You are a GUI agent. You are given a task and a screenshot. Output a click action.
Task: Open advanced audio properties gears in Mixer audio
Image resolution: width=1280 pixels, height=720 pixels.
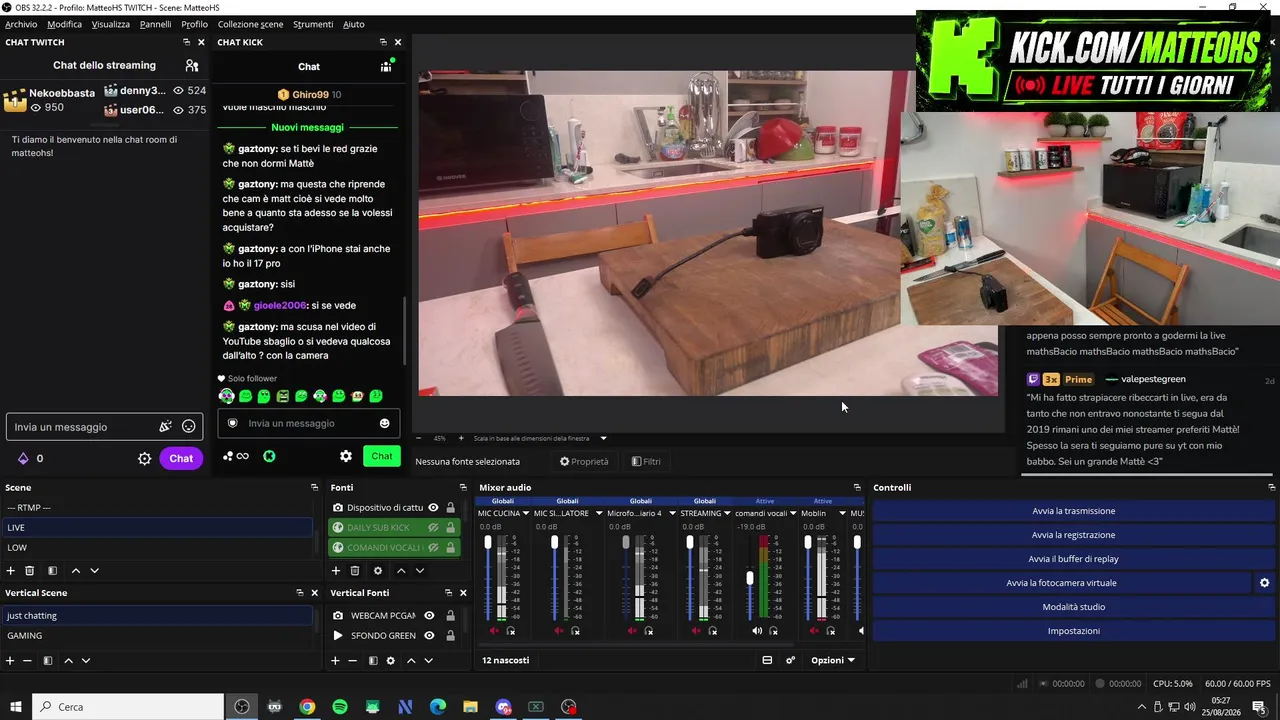pyautogui.click(x=790, y=660)
